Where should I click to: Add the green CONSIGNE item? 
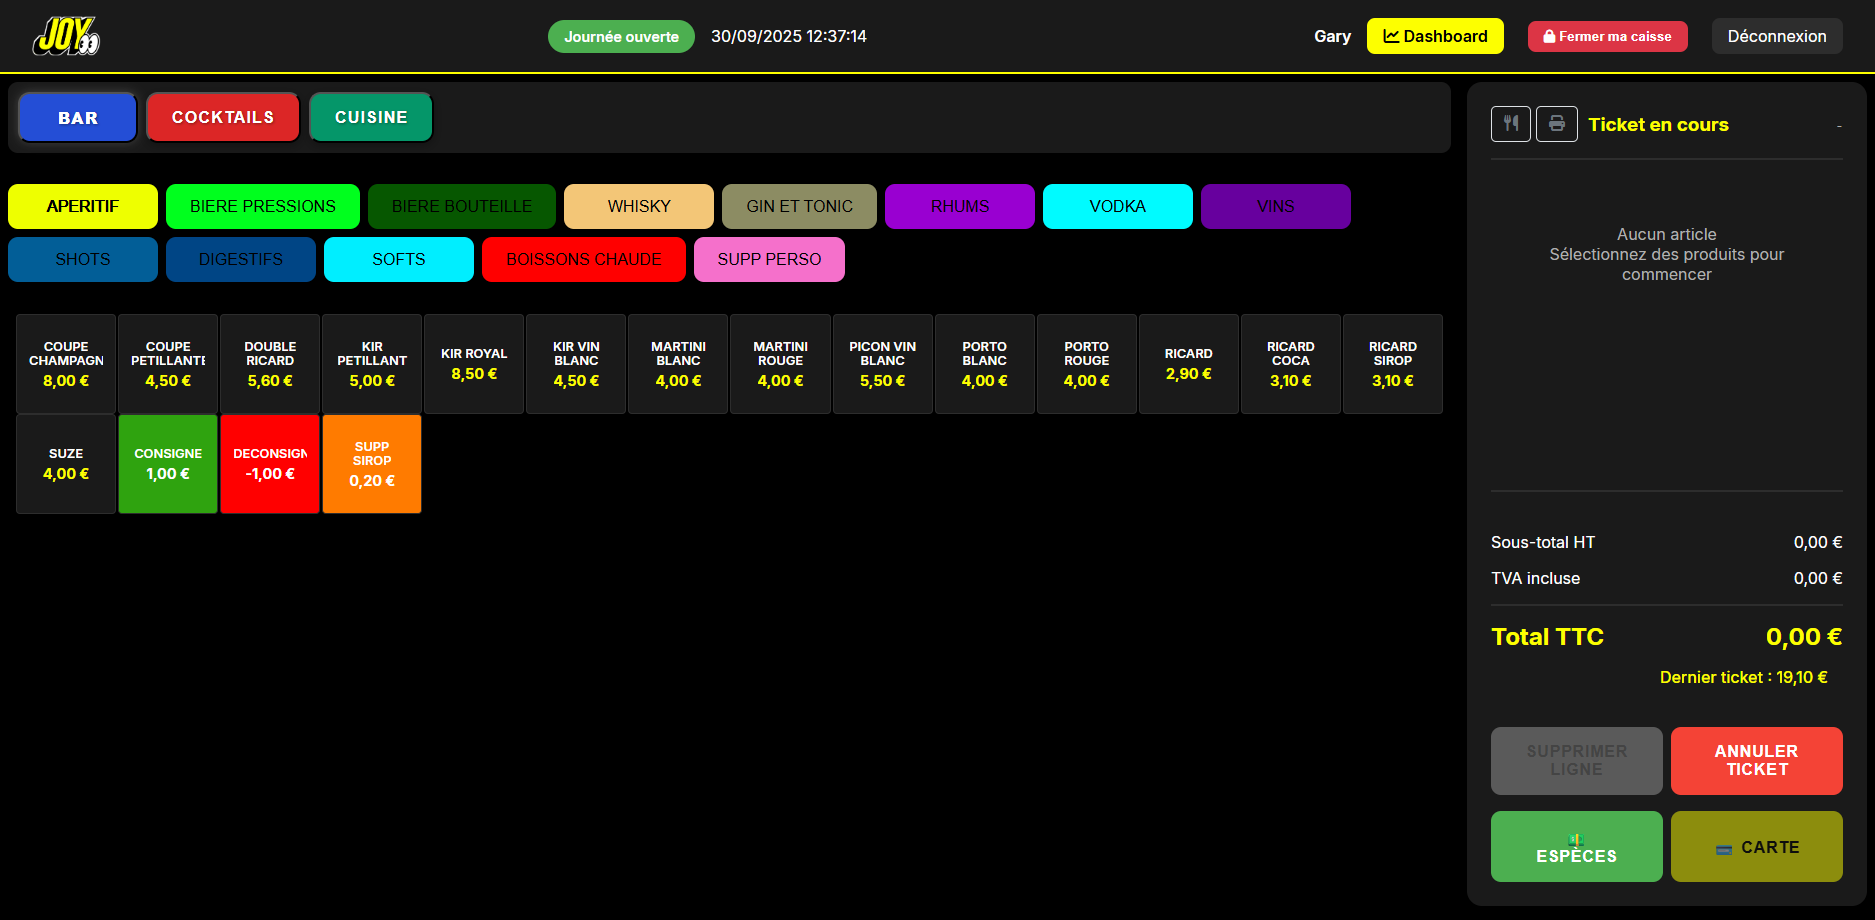coord(168,464)
